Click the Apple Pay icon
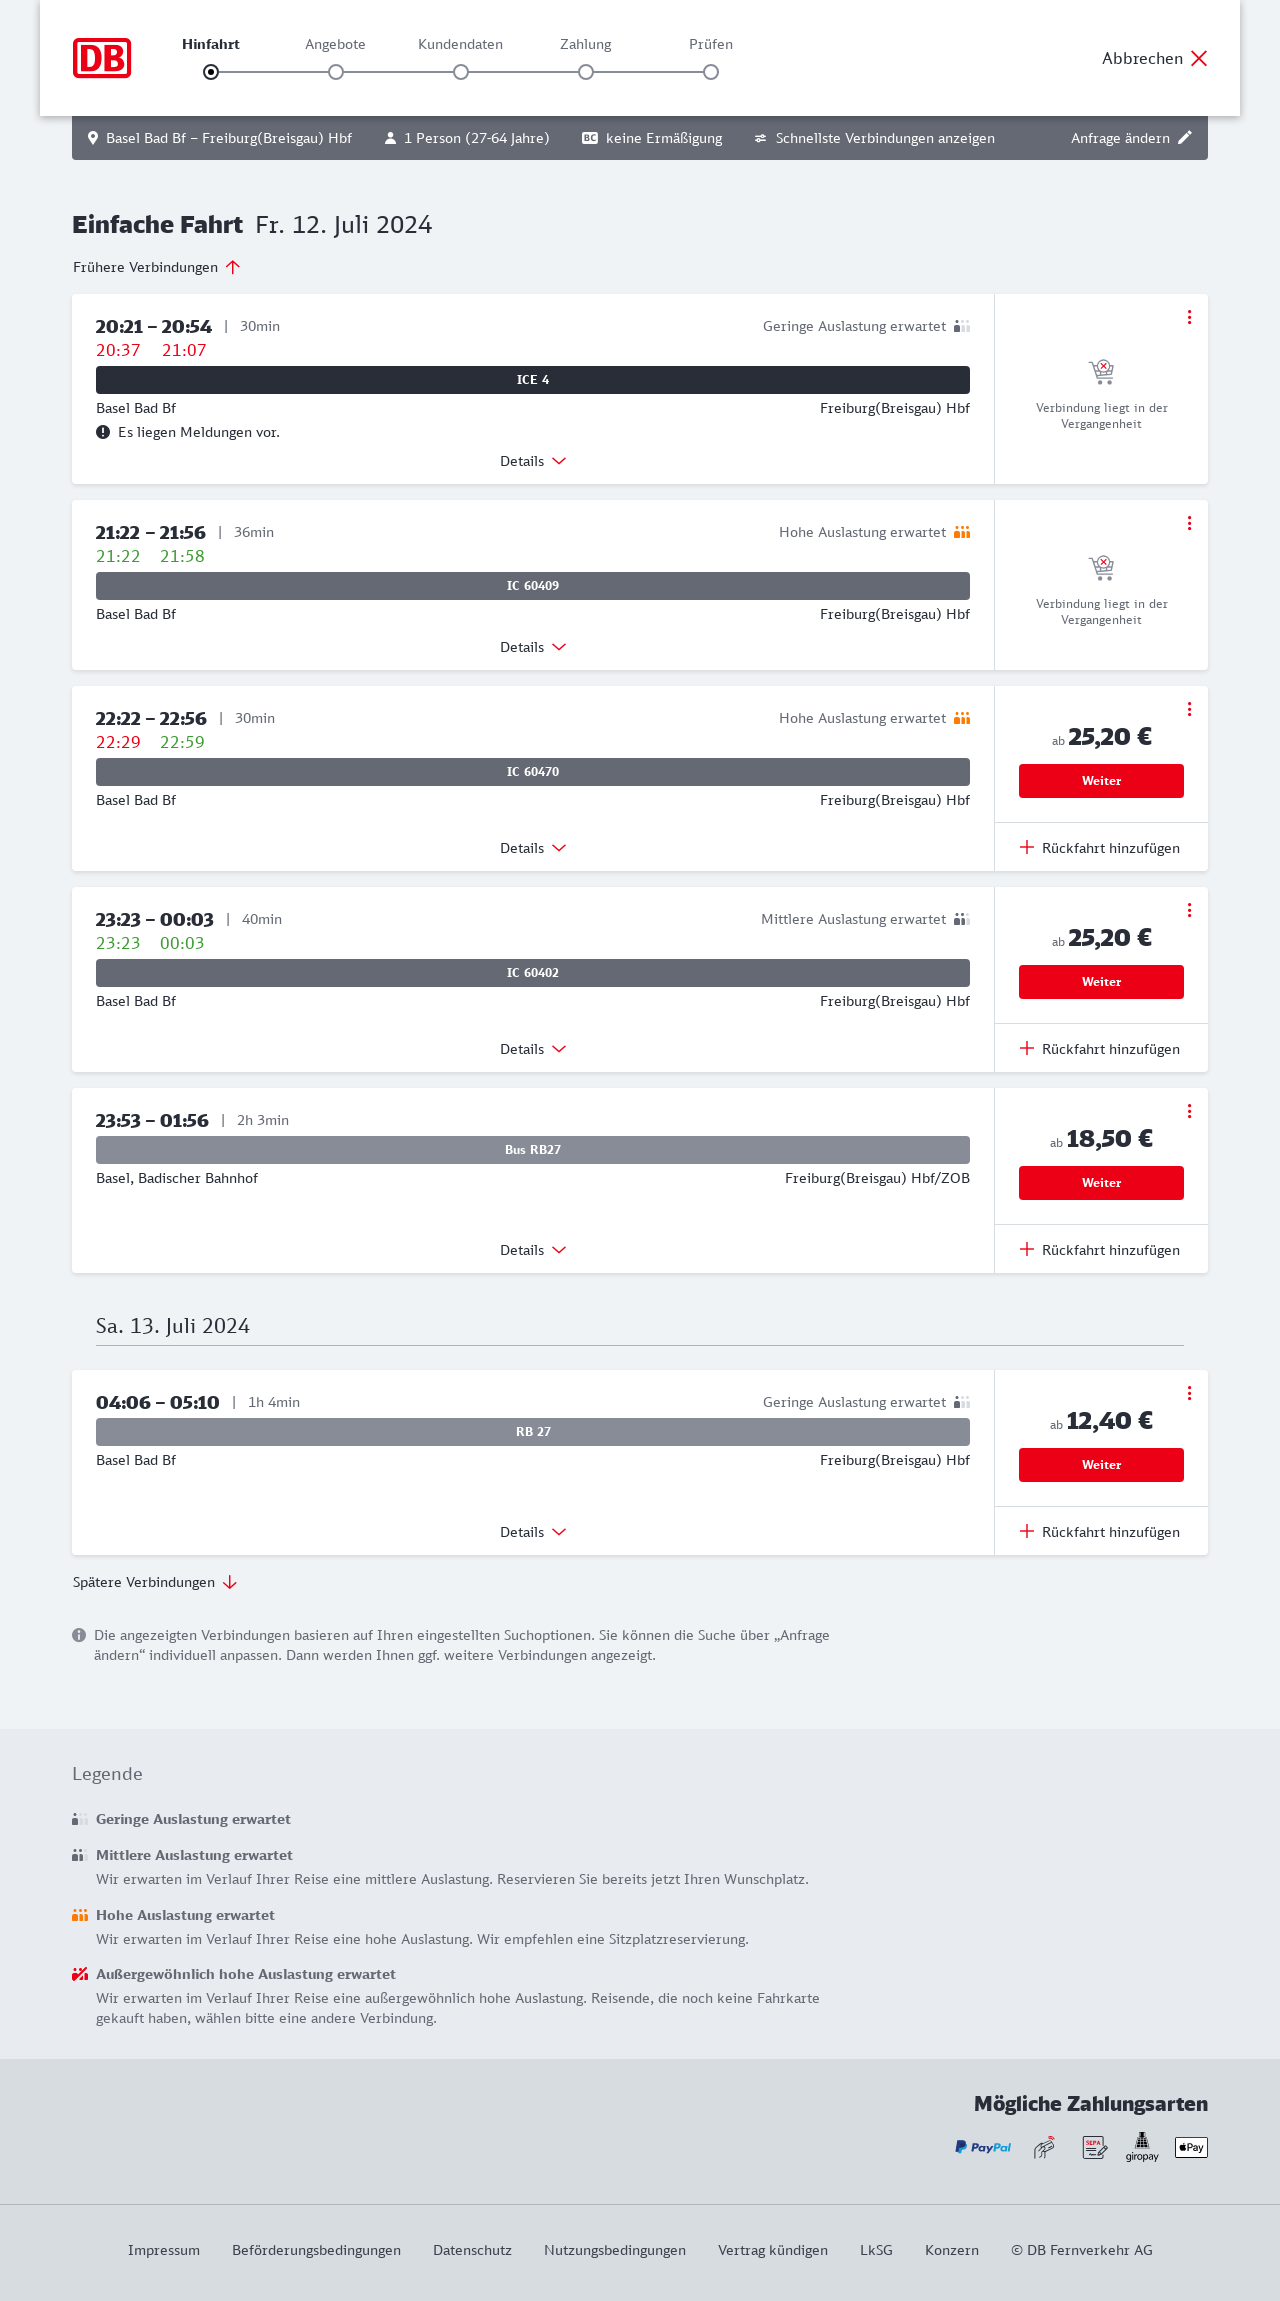 (1191, 2147)
